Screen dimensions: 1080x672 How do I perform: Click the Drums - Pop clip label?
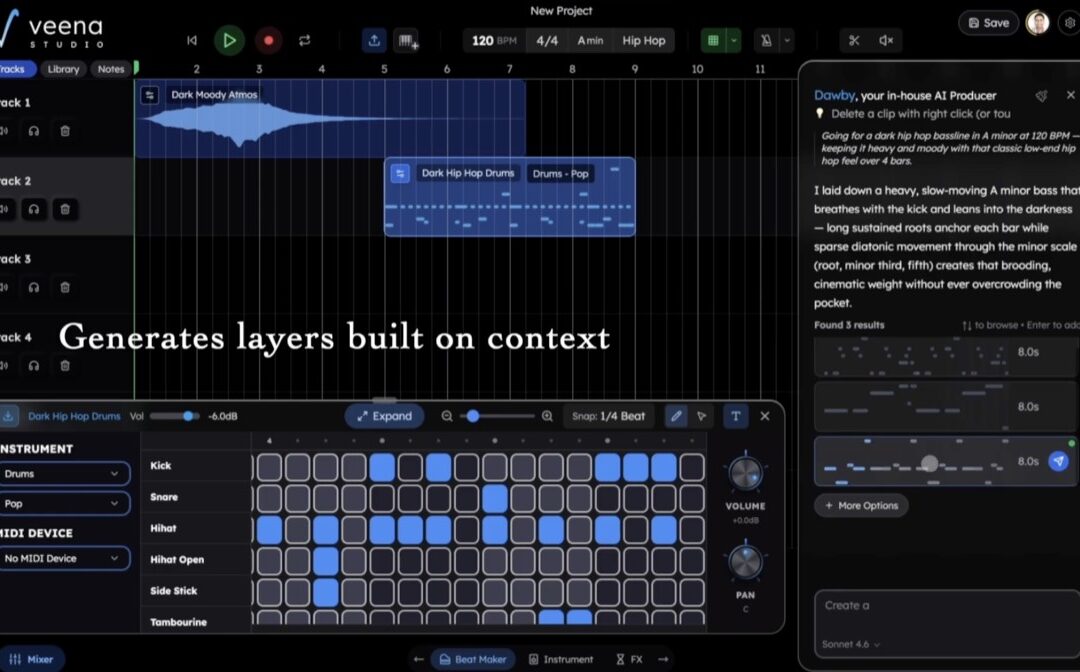[x=561, y=174]
